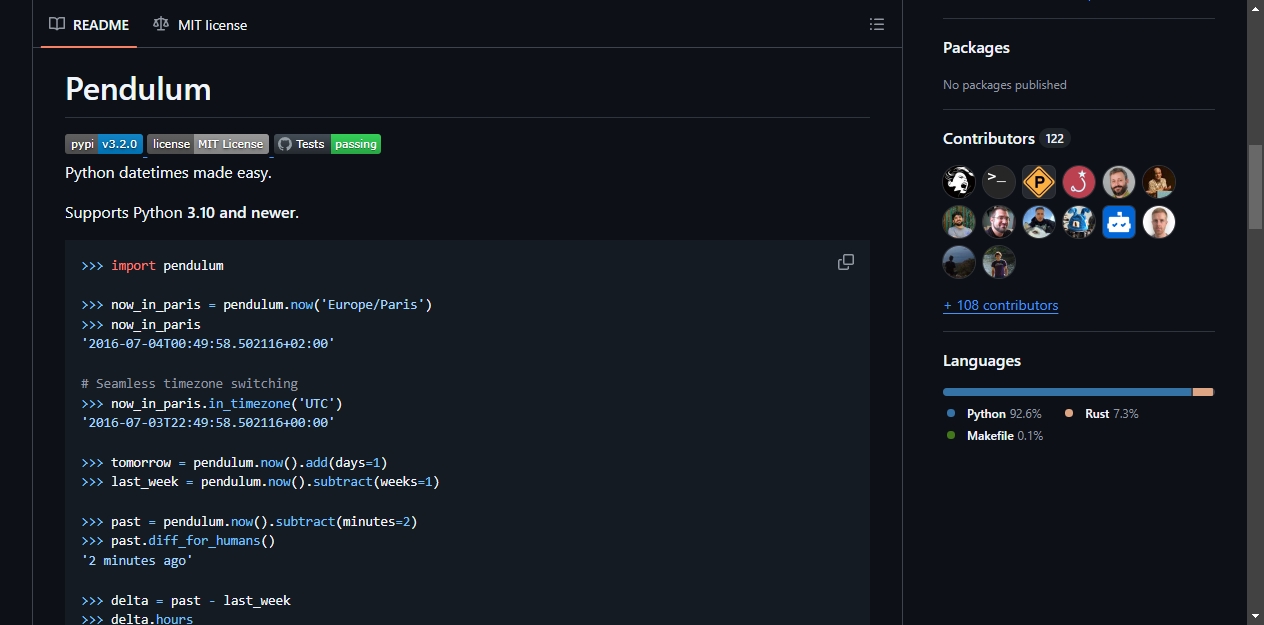
Task: Open the Python 92.6% language link
Action: (x=994, y=413)
